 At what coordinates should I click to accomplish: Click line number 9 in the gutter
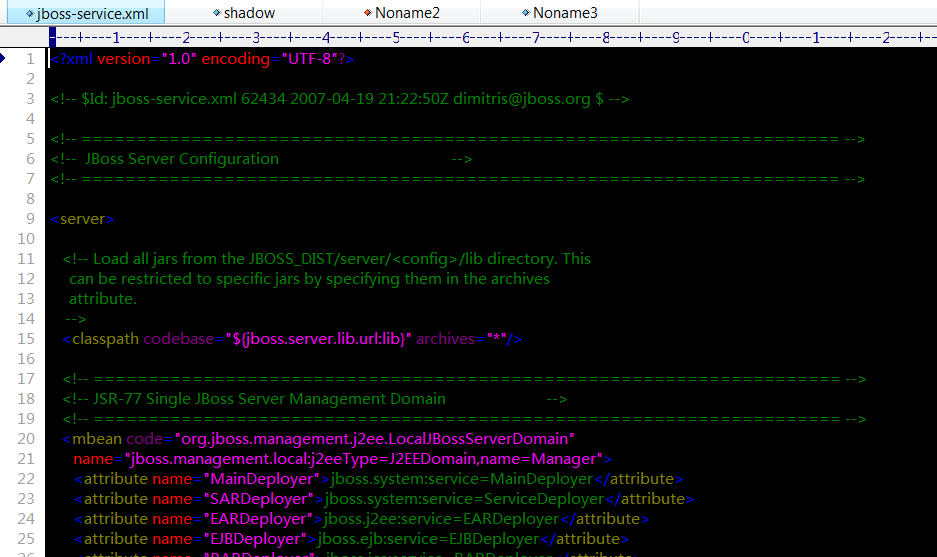[30, 219]
